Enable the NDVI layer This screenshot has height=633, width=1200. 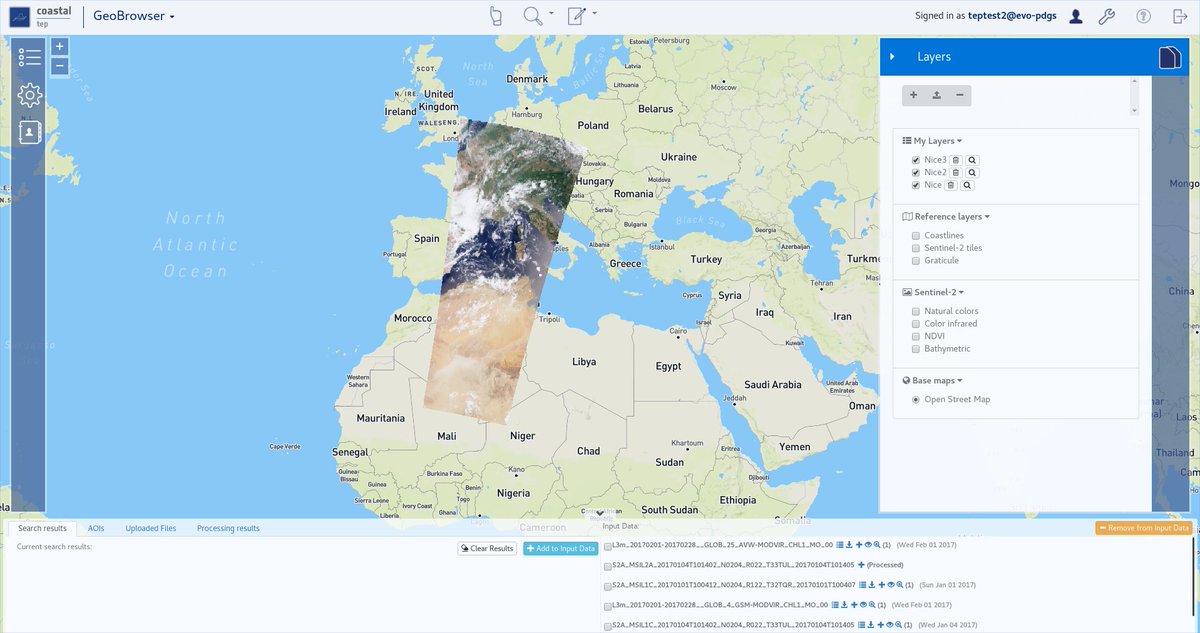(916, 337)
